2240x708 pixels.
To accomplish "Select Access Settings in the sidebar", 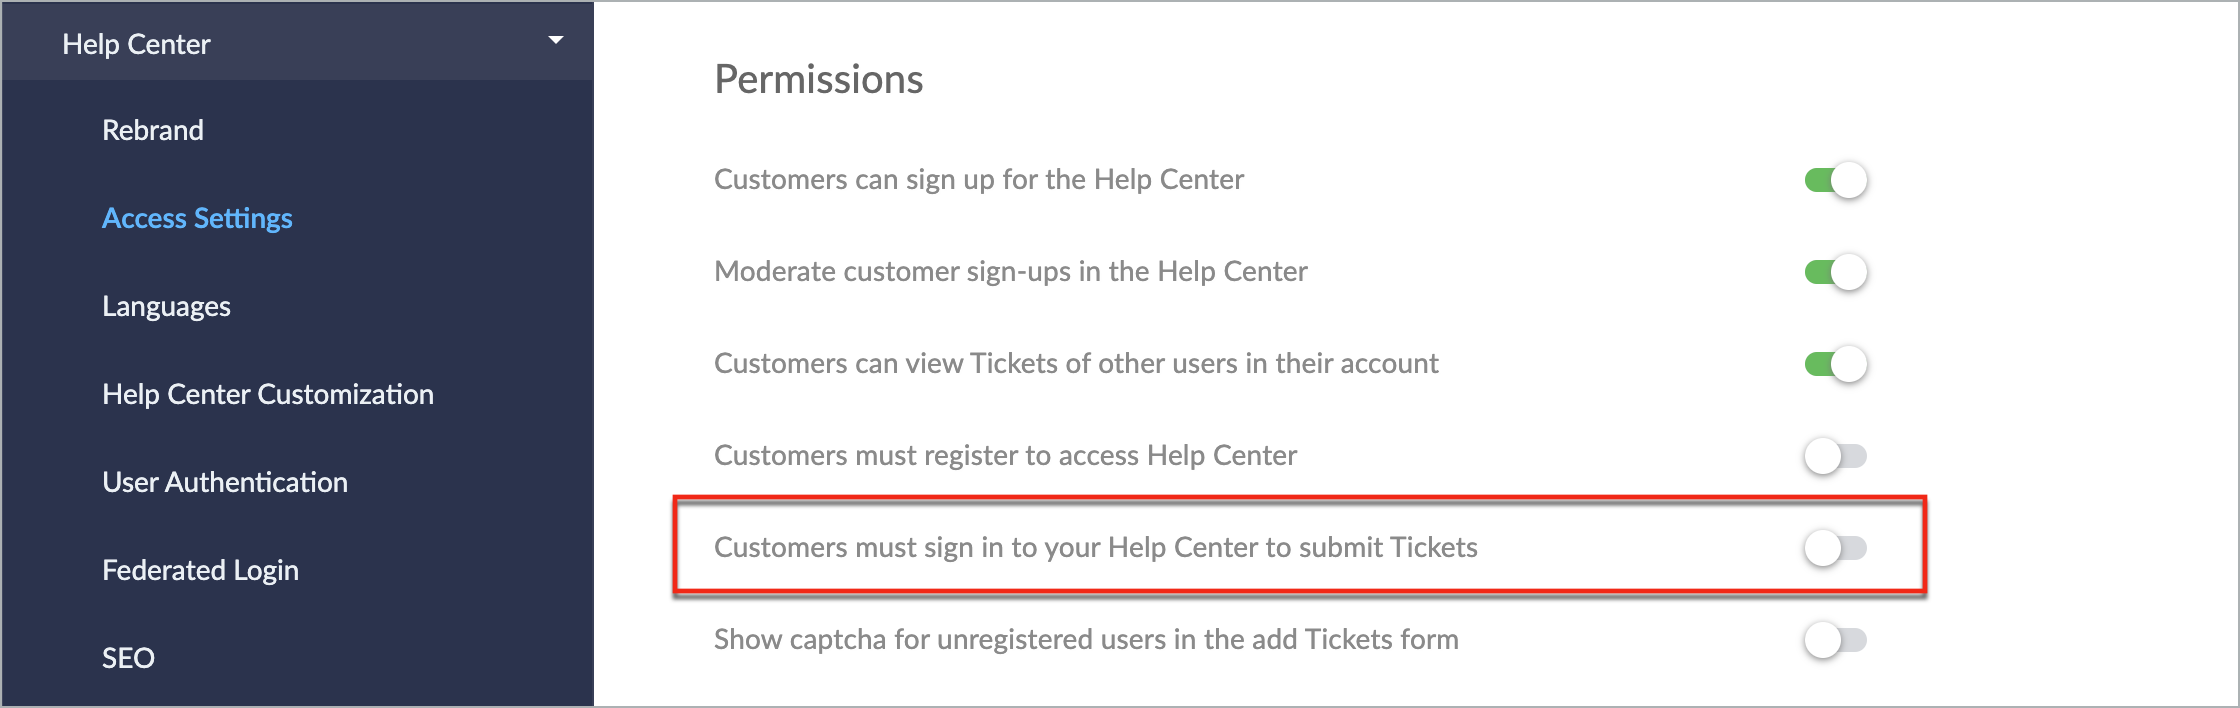I will (x=197, y=218).
